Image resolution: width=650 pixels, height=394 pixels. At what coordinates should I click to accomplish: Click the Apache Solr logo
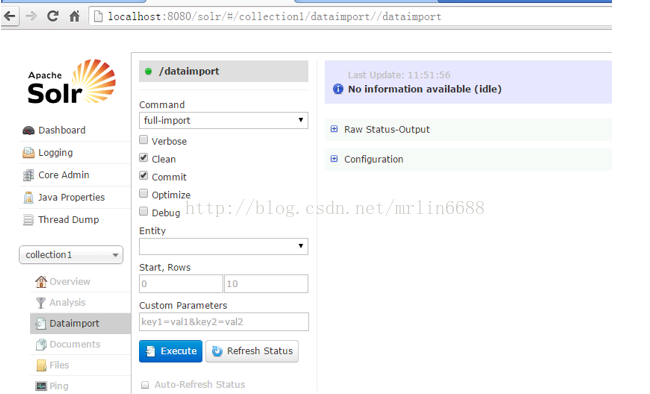point(72,81)
